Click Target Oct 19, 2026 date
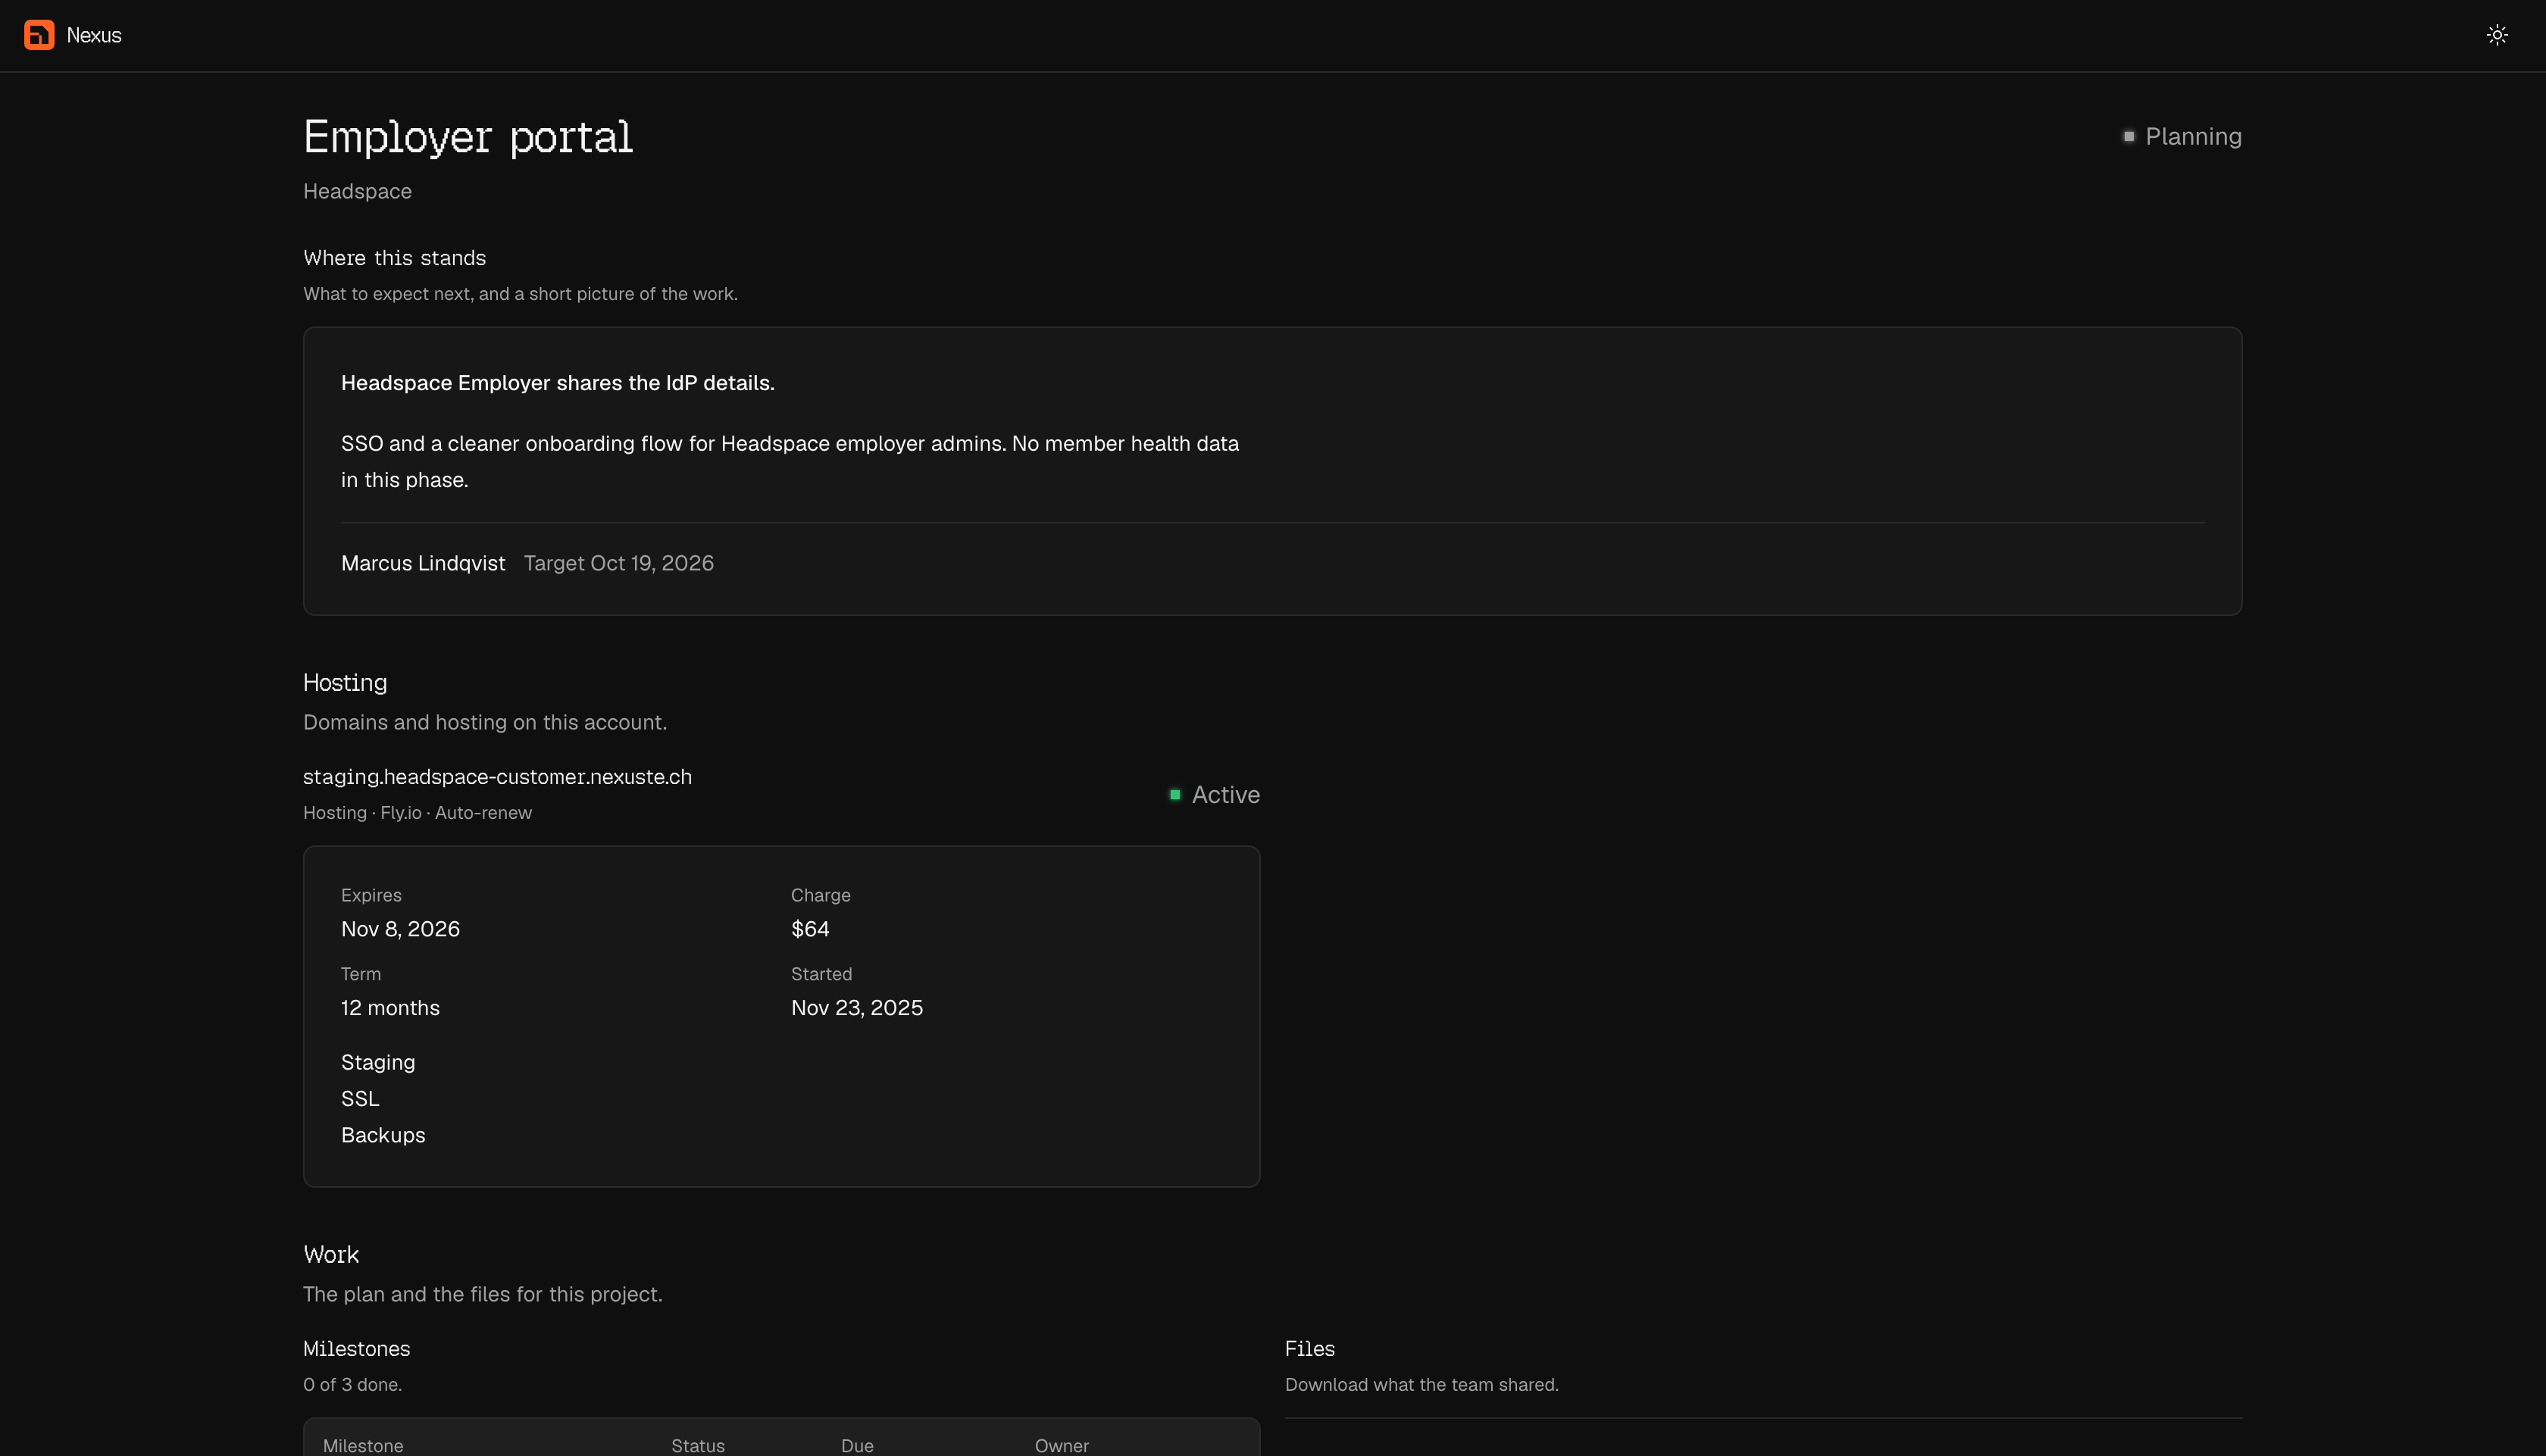 click(x=618, y=563)
